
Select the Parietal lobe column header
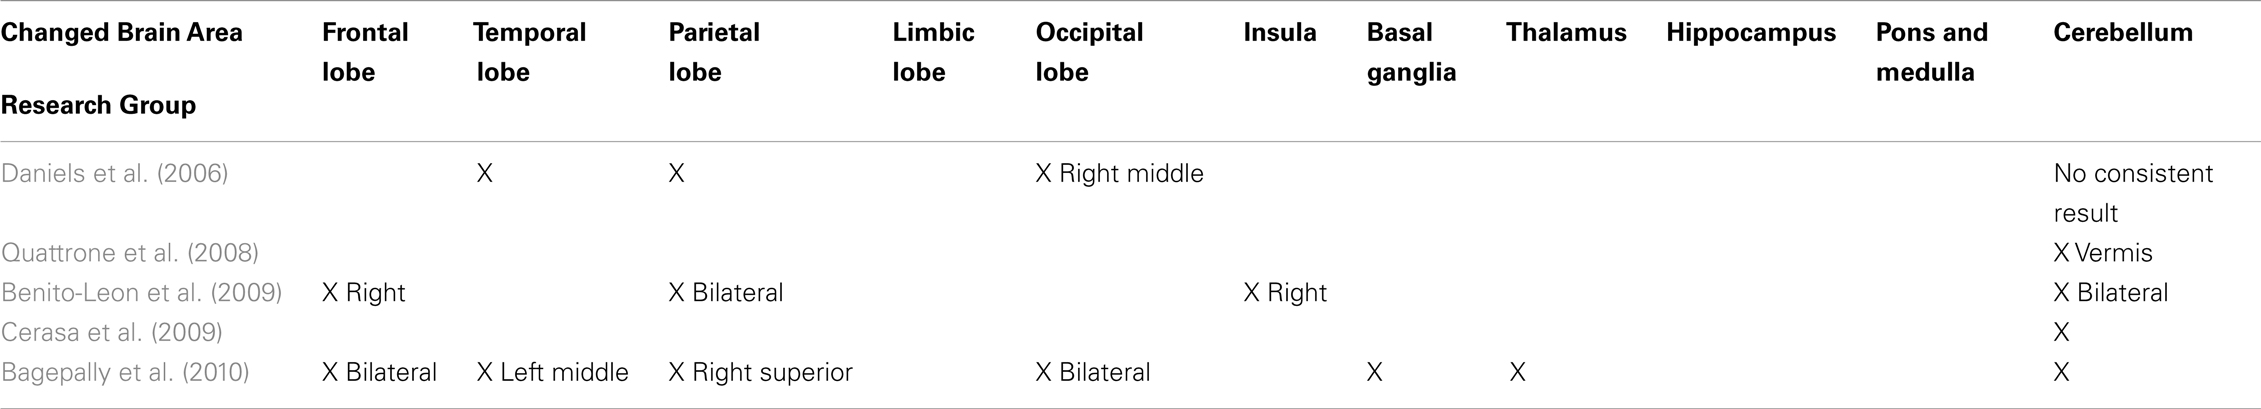point(714,52)
